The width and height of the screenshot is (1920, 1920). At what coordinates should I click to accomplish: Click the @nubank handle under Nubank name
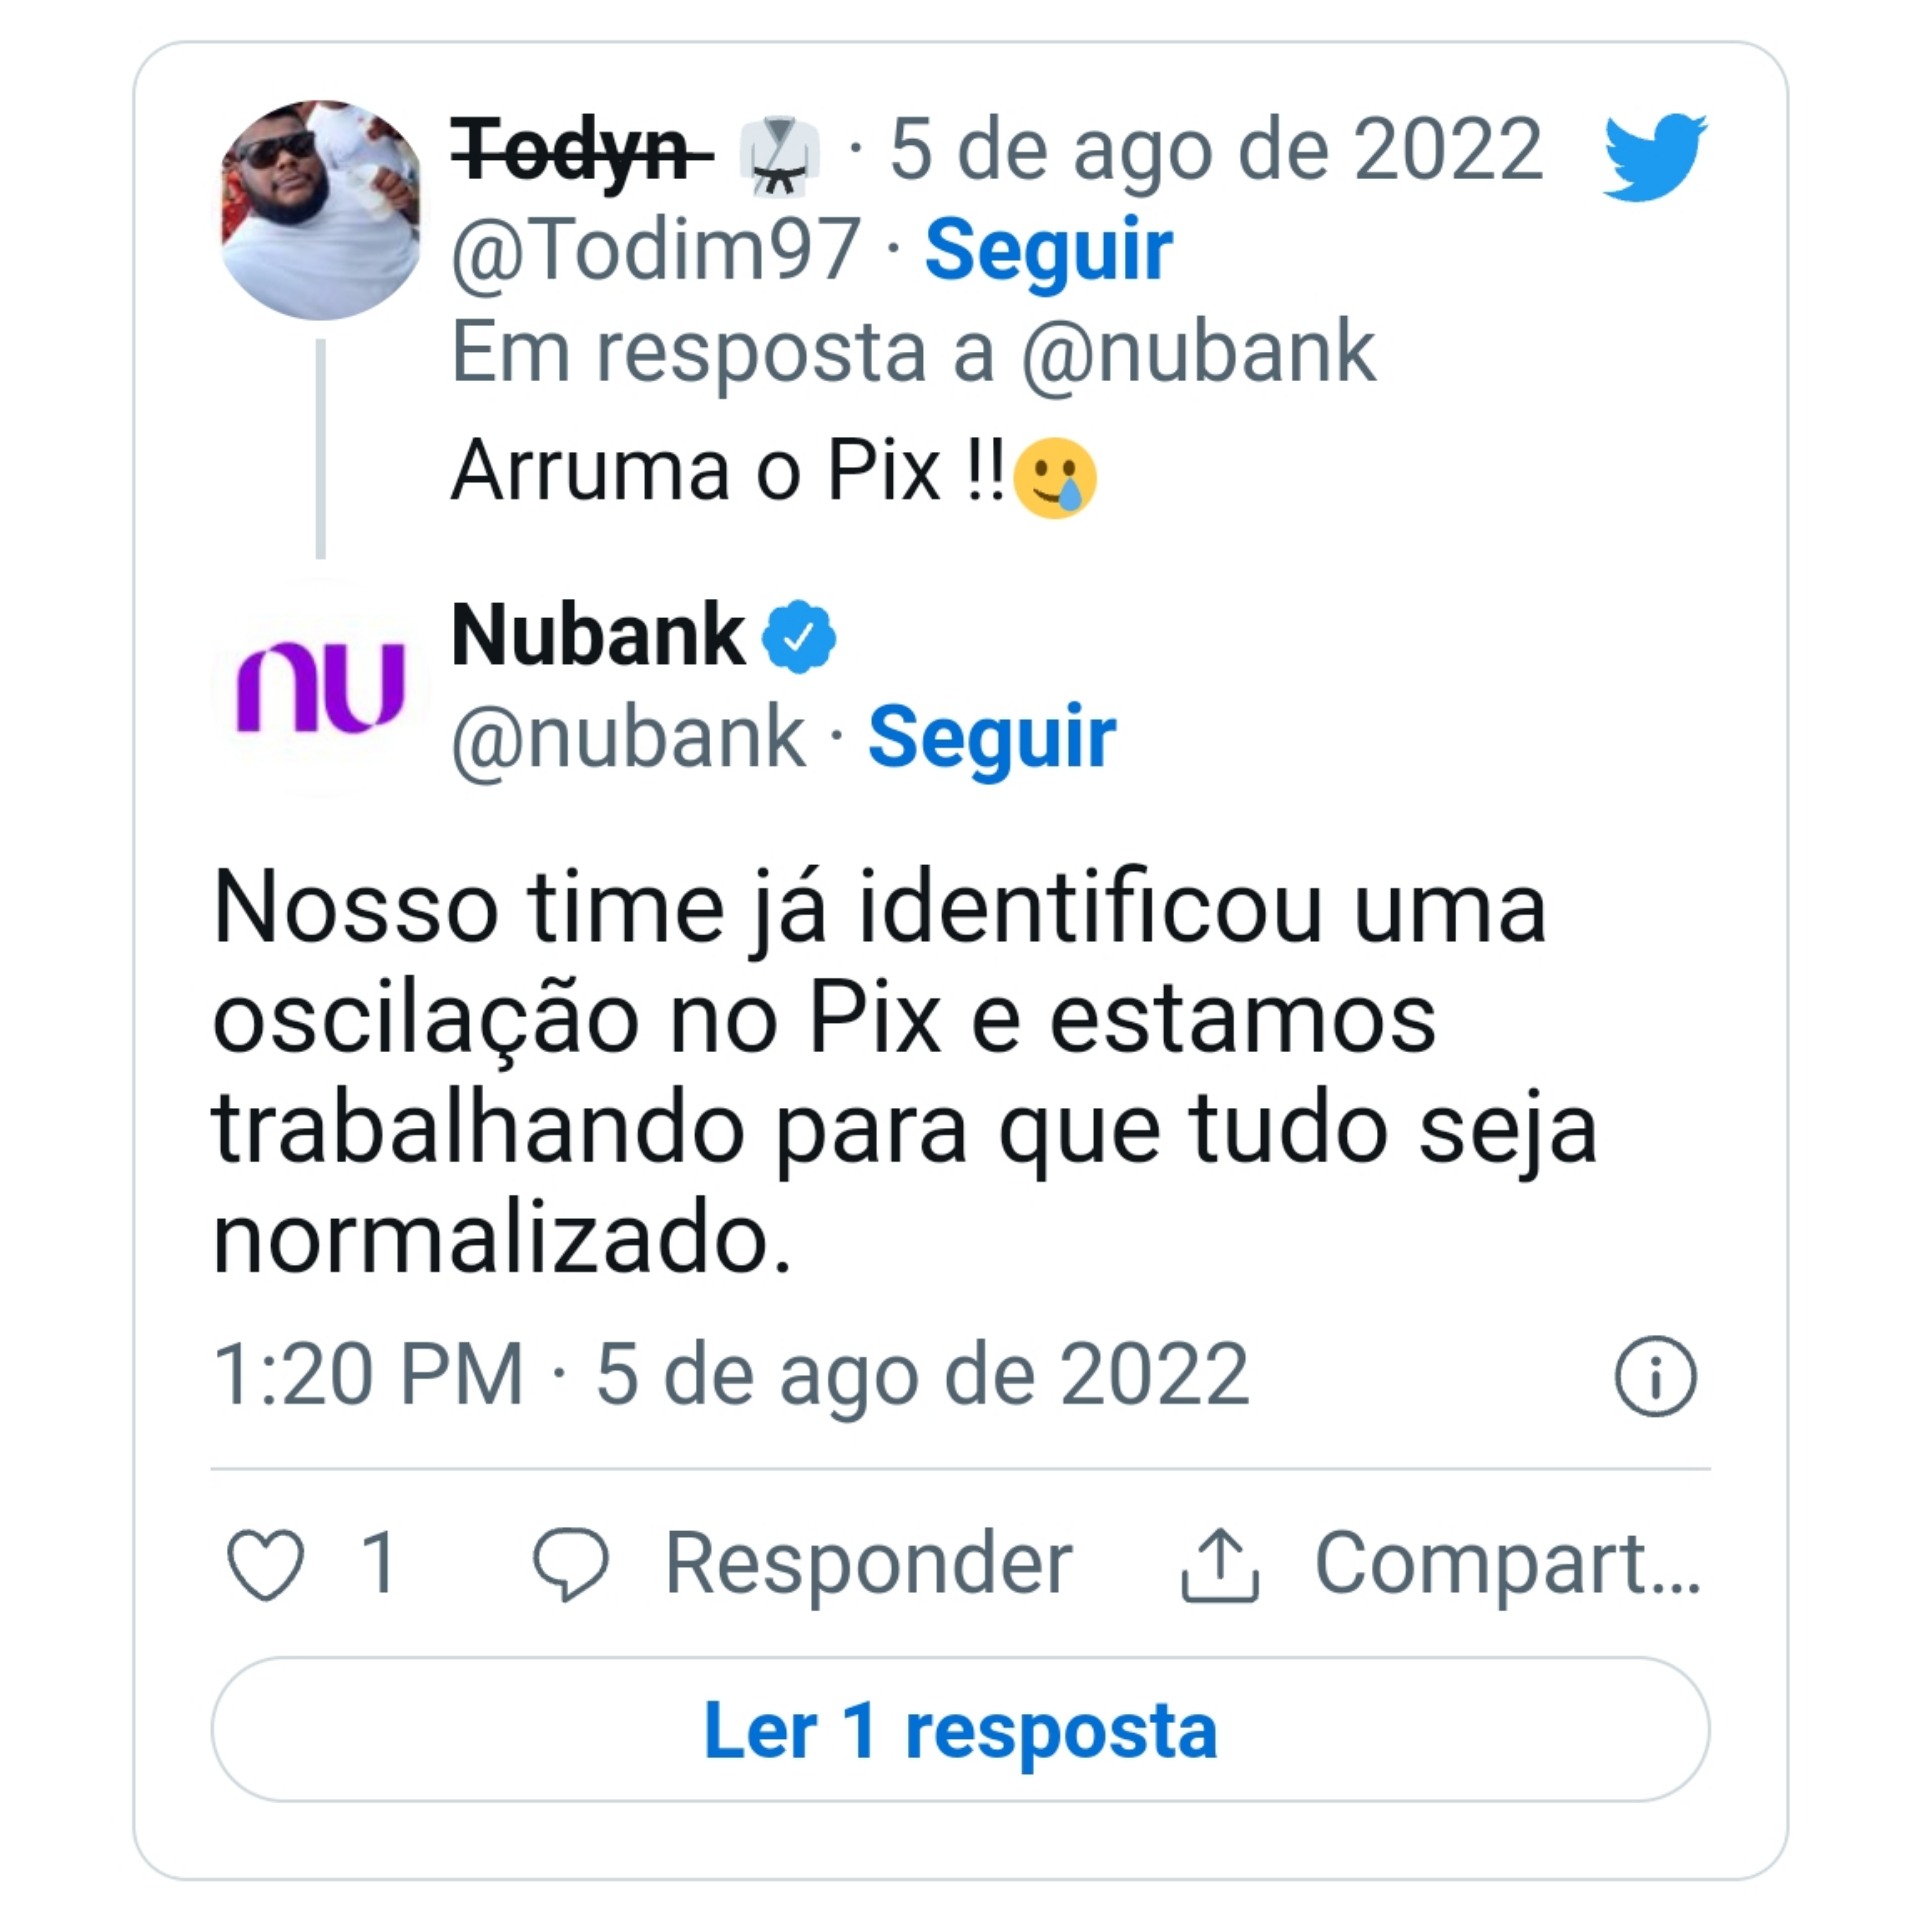(x=628, y=739)
